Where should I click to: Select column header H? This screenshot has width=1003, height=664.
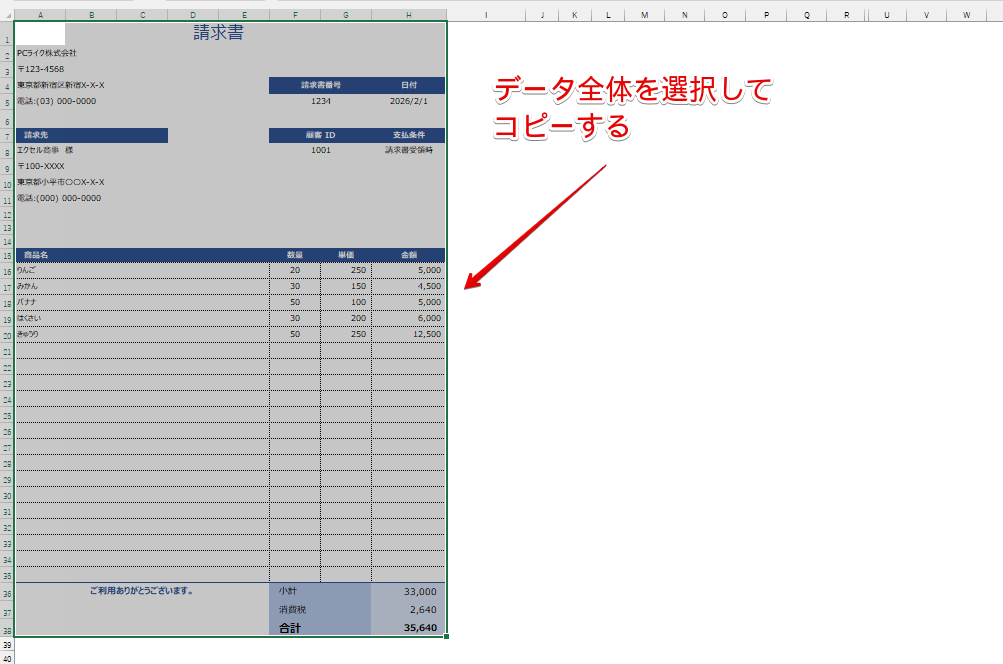click(408, 14)
